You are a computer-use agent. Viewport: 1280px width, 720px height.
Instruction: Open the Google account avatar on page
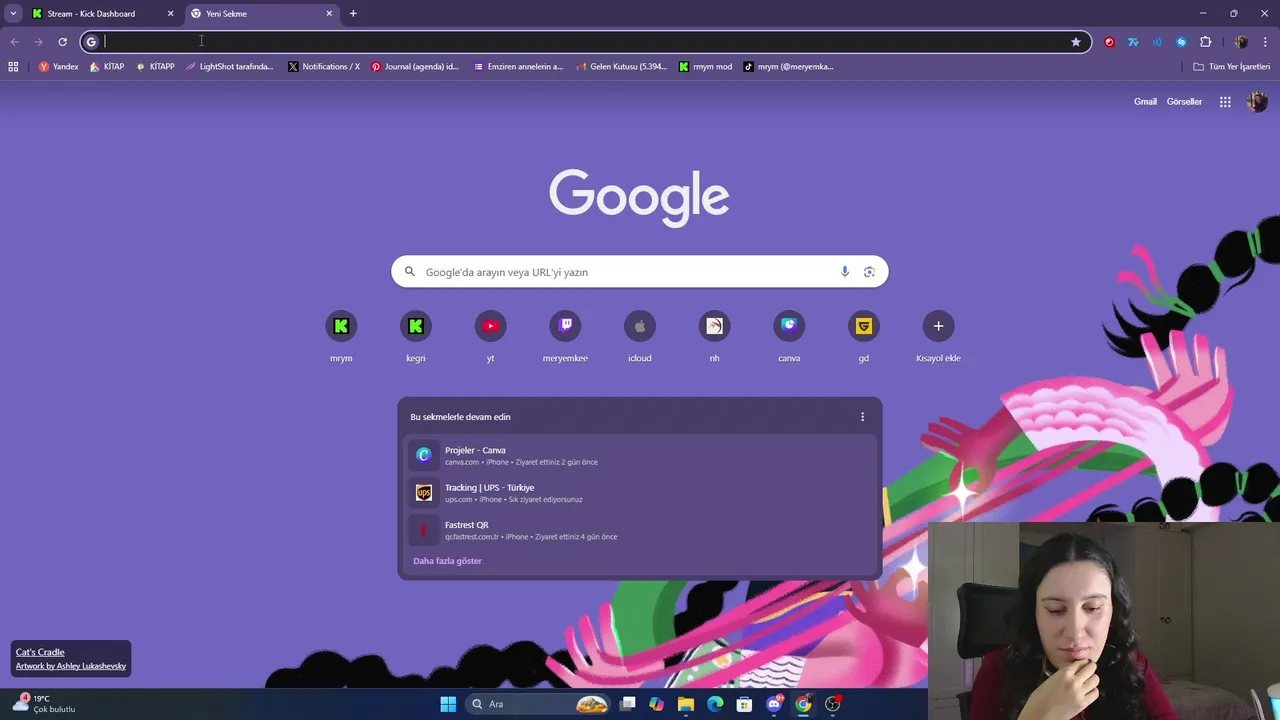[1257, 102]
